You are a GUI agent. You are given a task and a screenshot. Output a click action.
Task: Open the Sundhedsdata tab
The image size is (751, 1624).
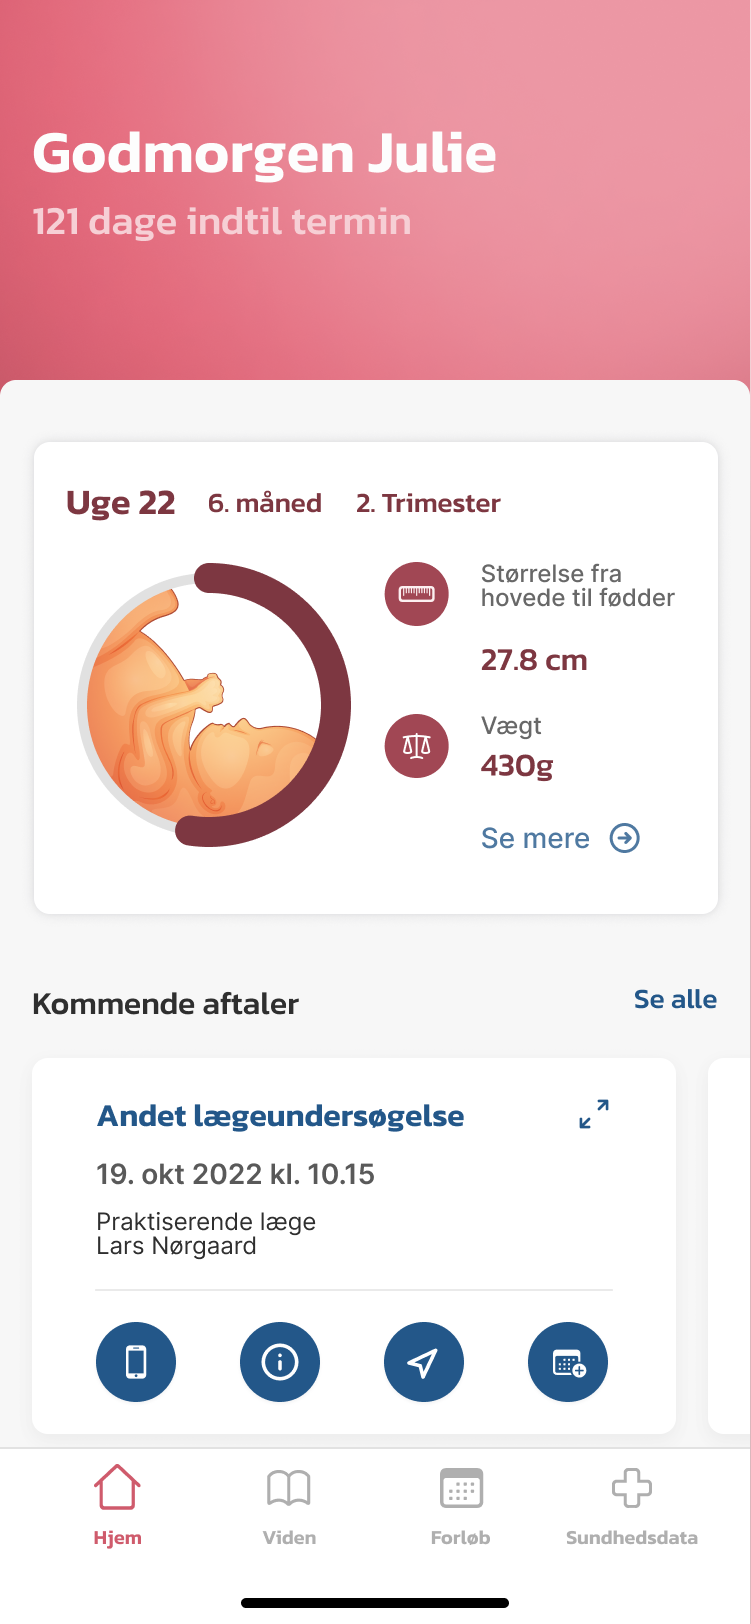(632, 1504)
